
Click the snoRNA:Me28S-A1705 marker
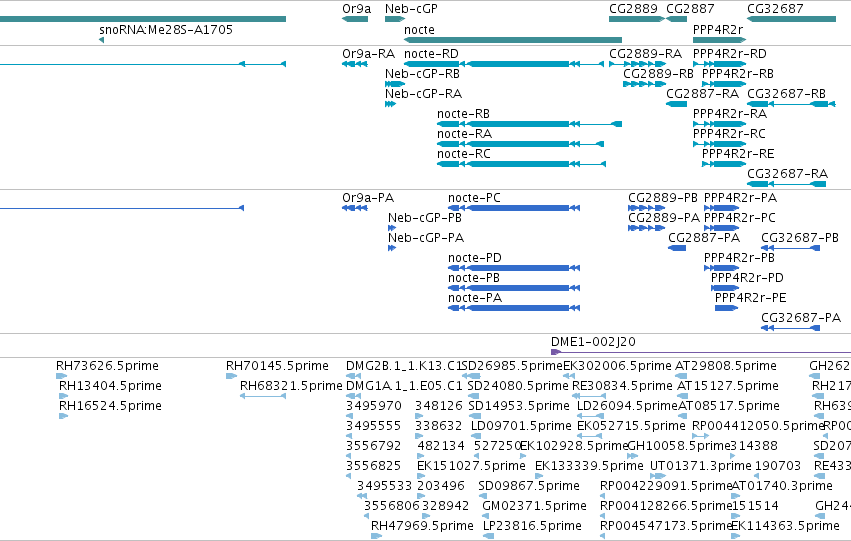pos(101,40)
